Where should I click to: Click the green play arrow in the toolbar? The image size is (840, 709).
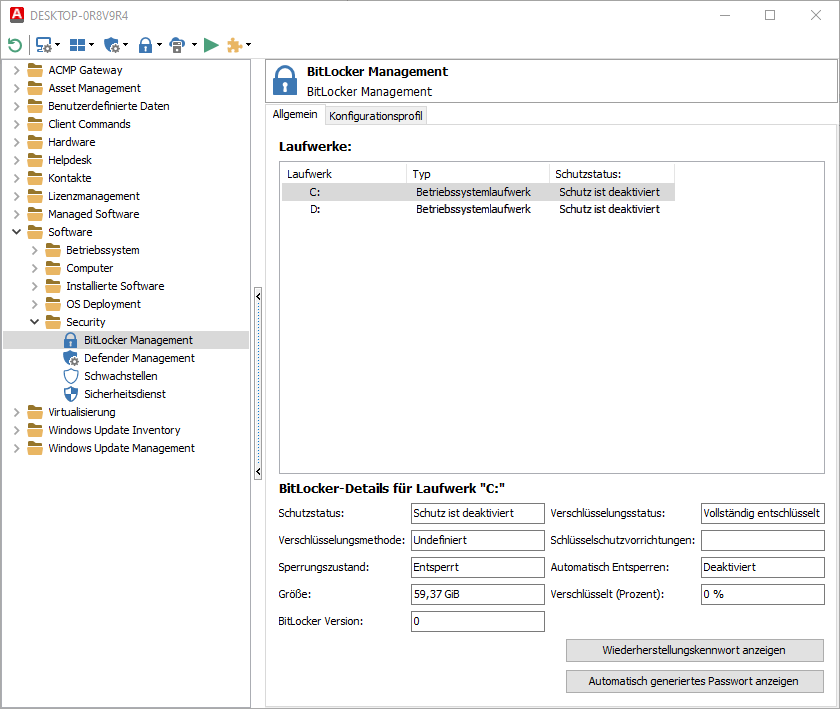coord(211,45)
